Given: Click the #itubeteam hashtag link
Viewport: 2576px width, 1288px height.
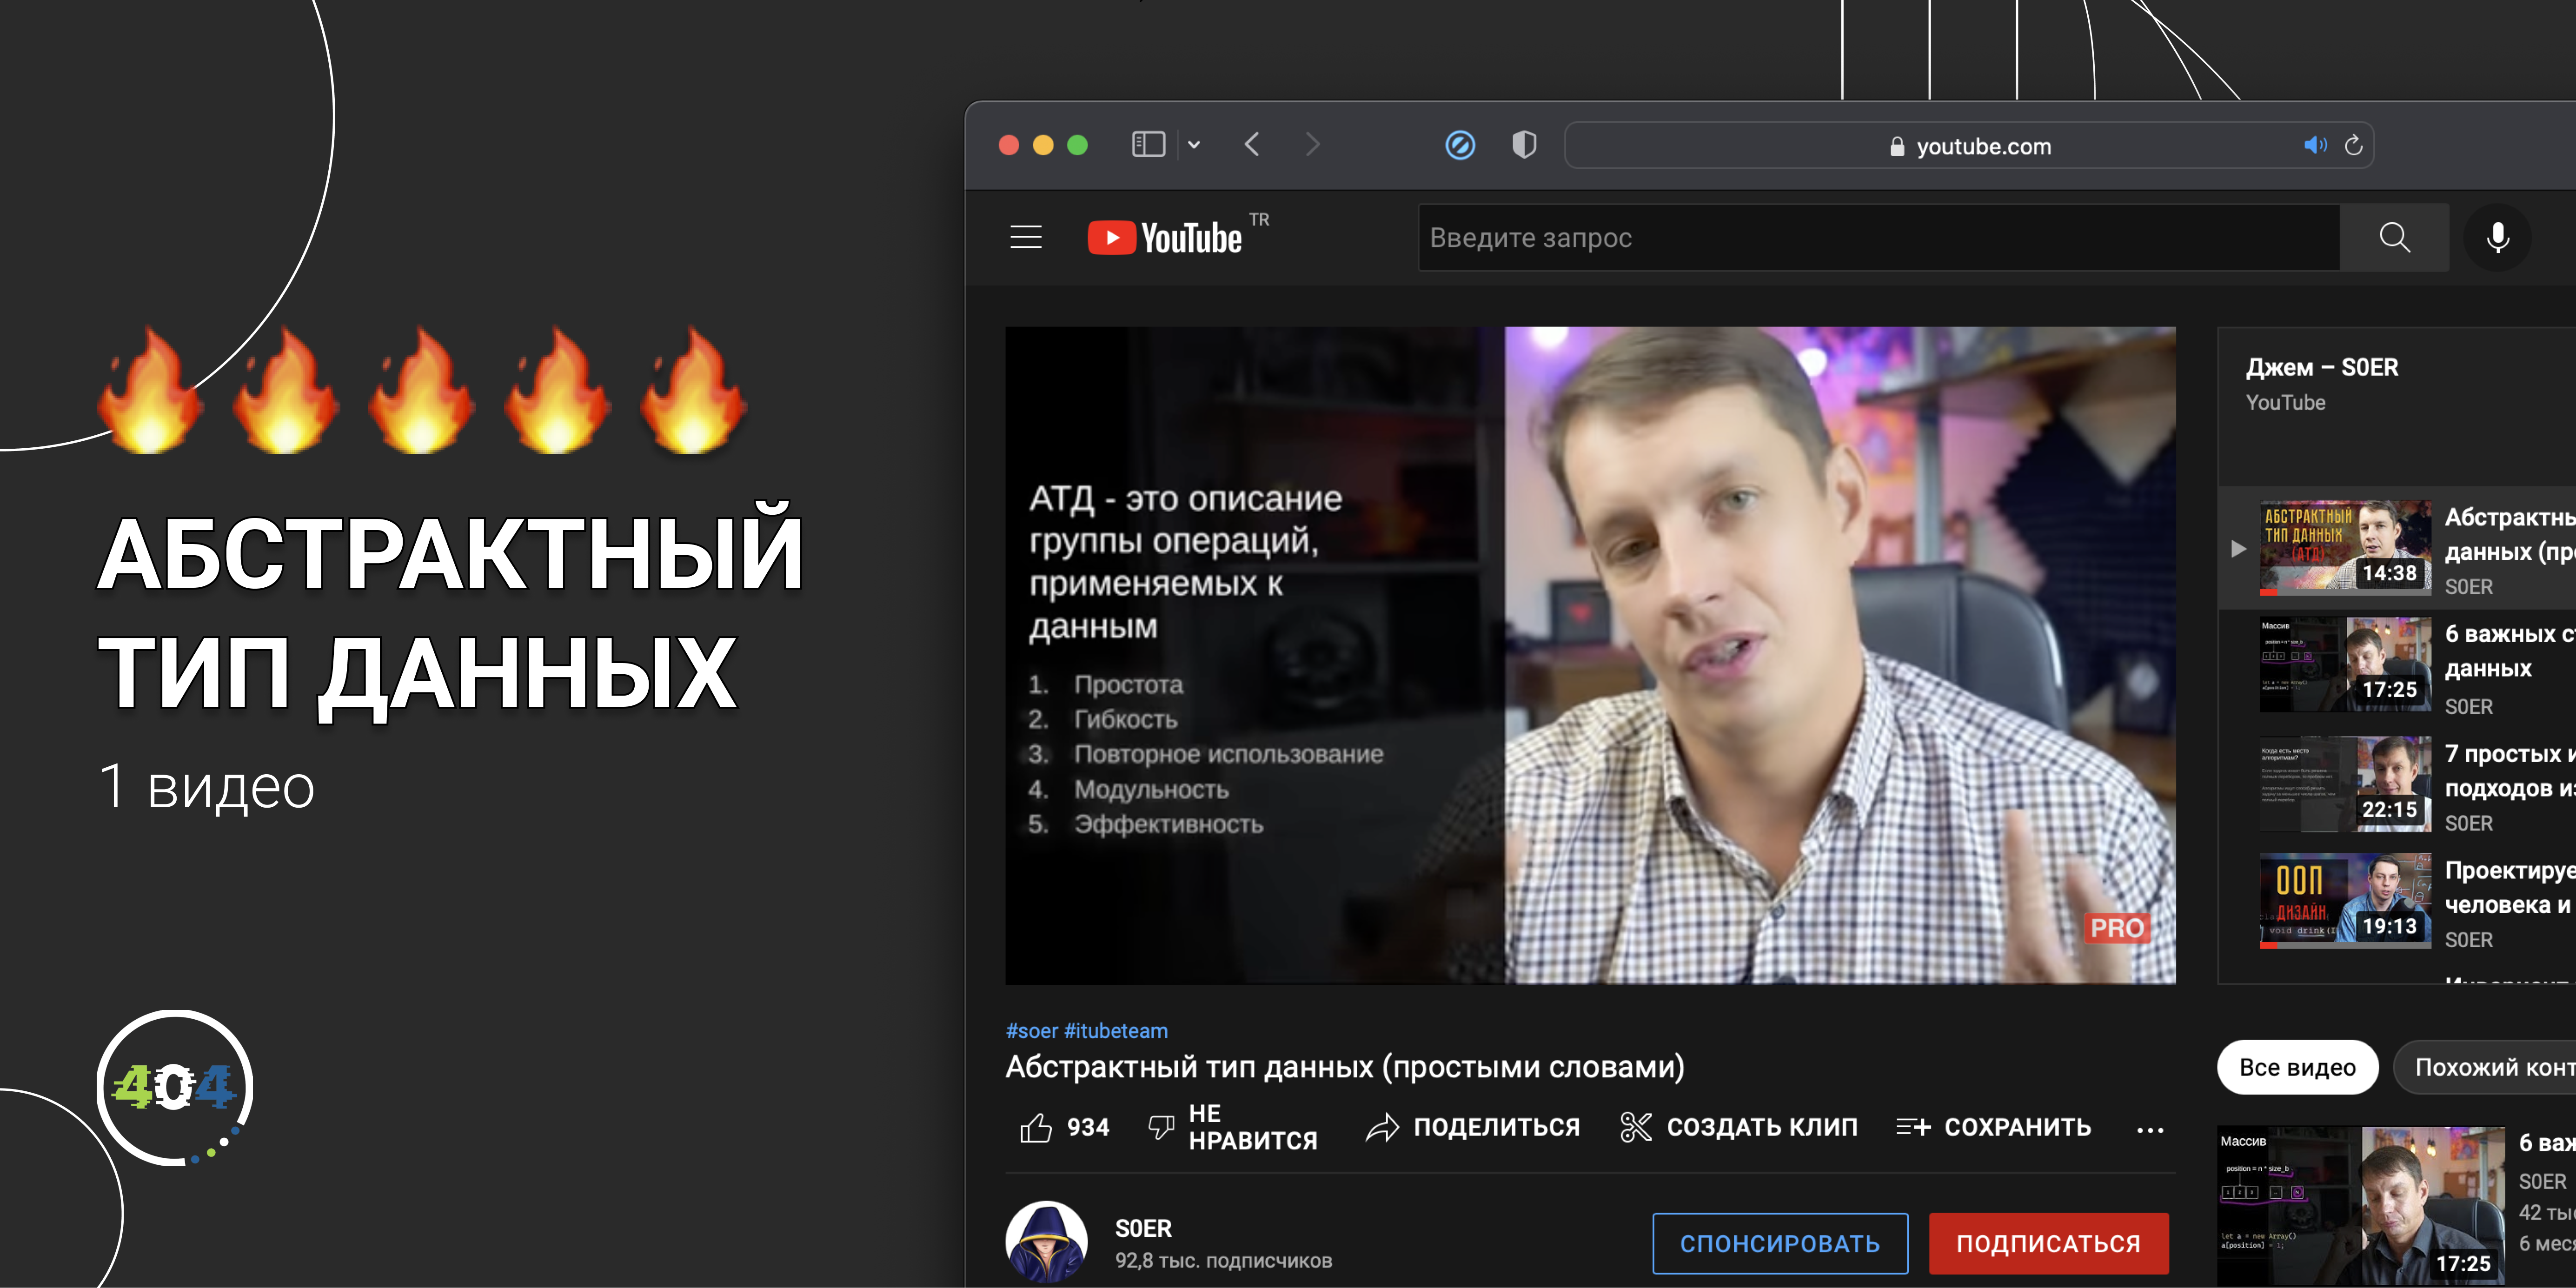Looking at the screenshot, I should click(x=1116, y=1030).
